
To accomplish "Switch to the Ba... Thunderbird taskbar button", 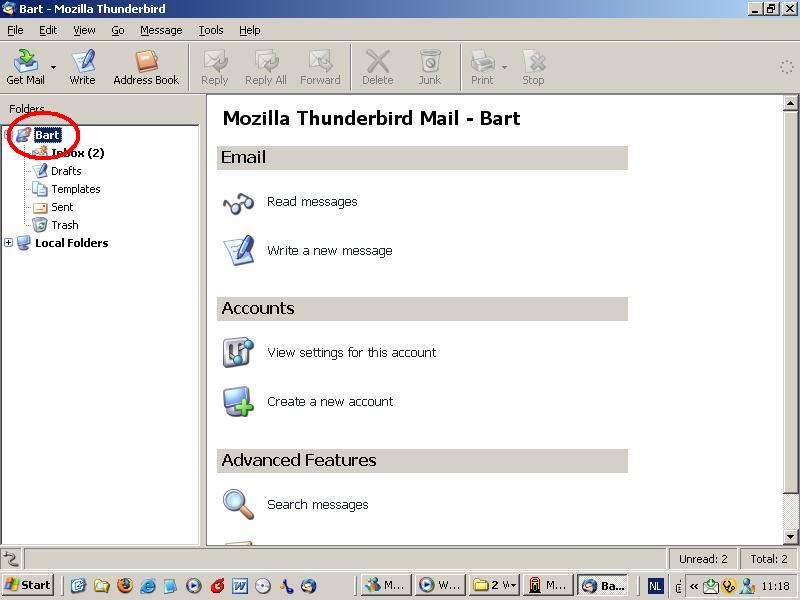I will pyautogui.click(x=603, y=585).
